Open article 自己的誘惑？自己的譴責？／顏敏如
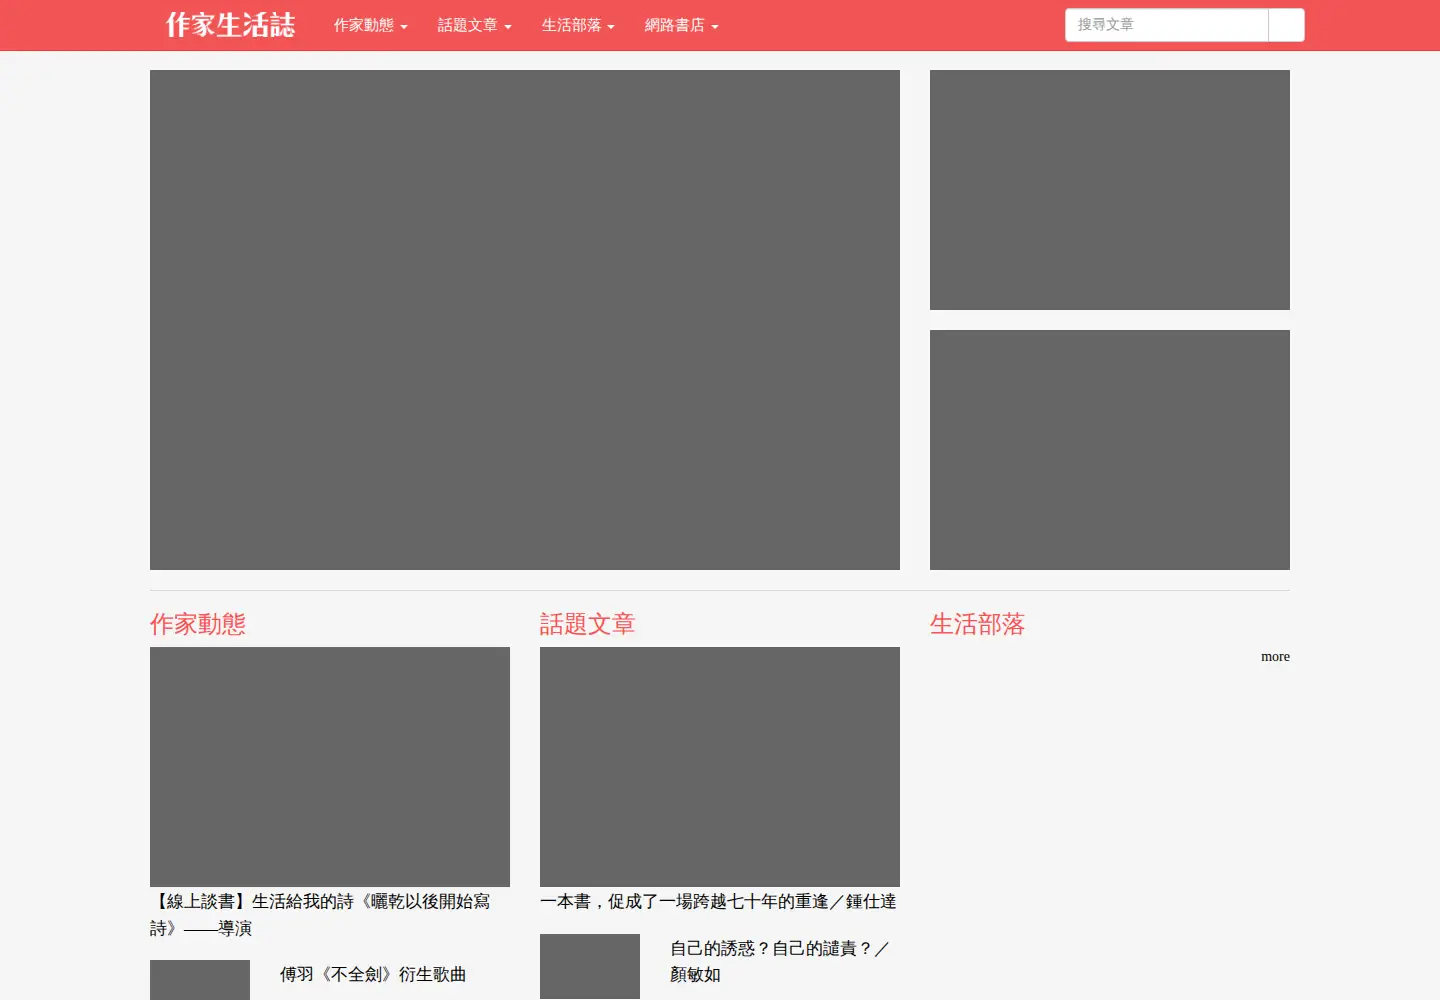The width and height of the screenshot is (1440, 1000). 780,961
